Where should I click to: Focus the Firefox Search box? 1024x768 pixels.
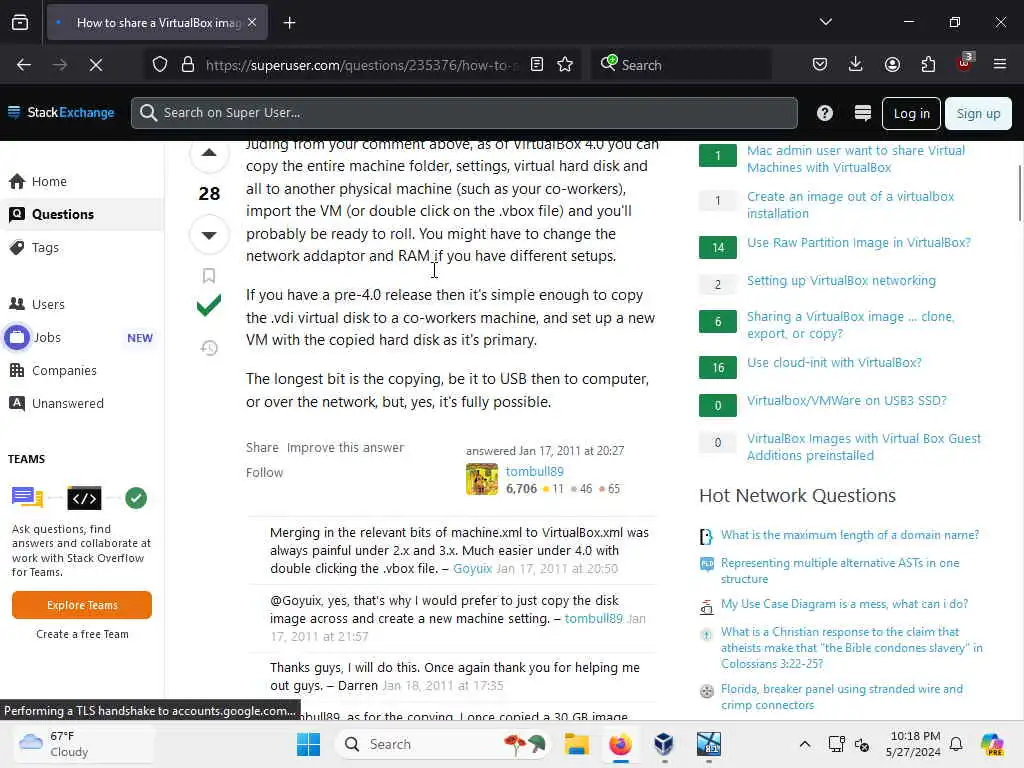681,65
